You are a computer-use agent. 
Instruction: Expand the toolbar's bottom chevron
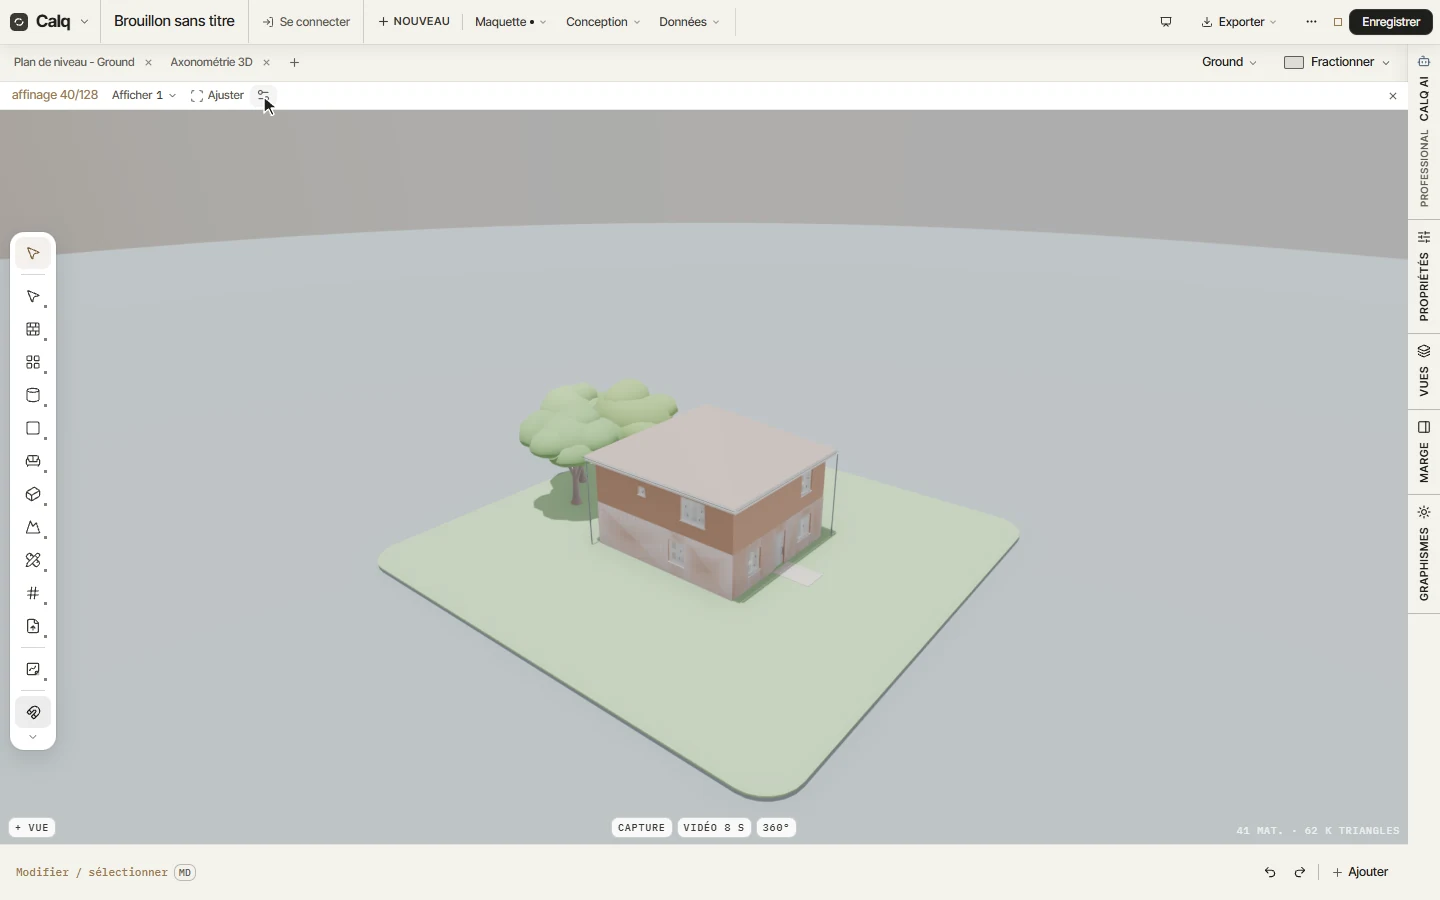(x=33, y=737)
